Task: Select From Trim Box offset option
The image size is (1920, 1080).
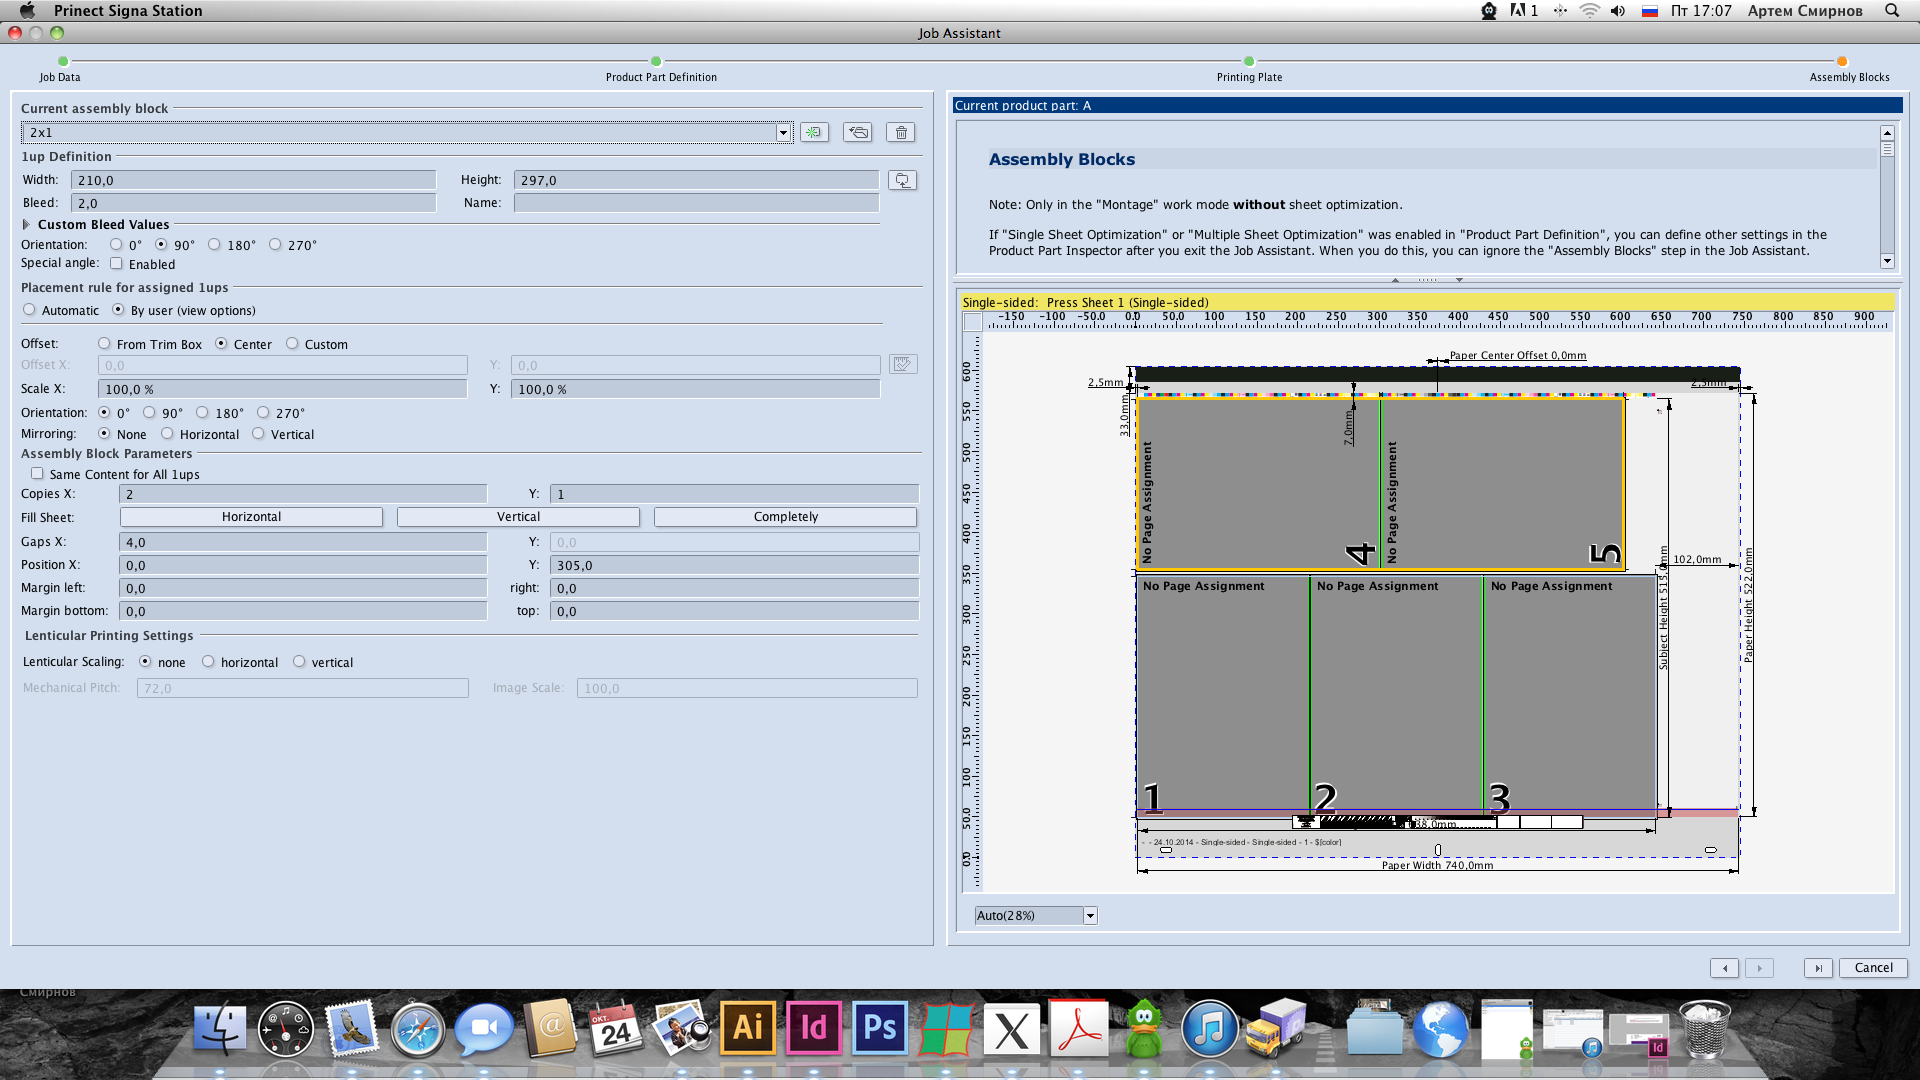Action: (104, 344)
